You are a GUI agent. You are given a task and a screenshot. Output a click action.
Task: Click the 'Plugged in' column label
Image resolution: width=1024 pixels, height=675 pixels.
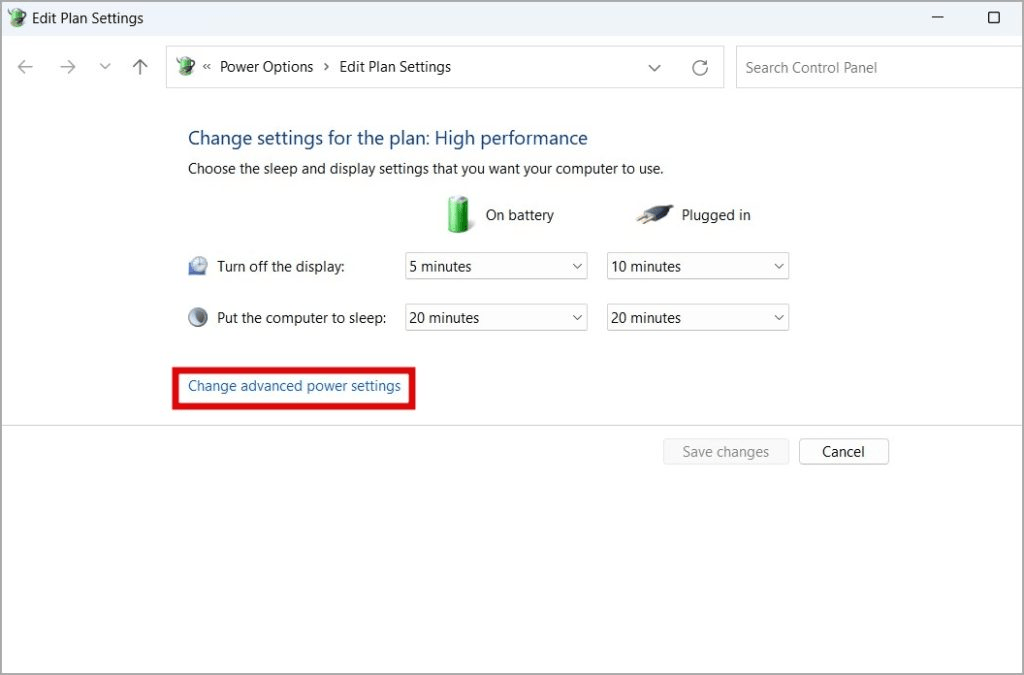(716, 215)
